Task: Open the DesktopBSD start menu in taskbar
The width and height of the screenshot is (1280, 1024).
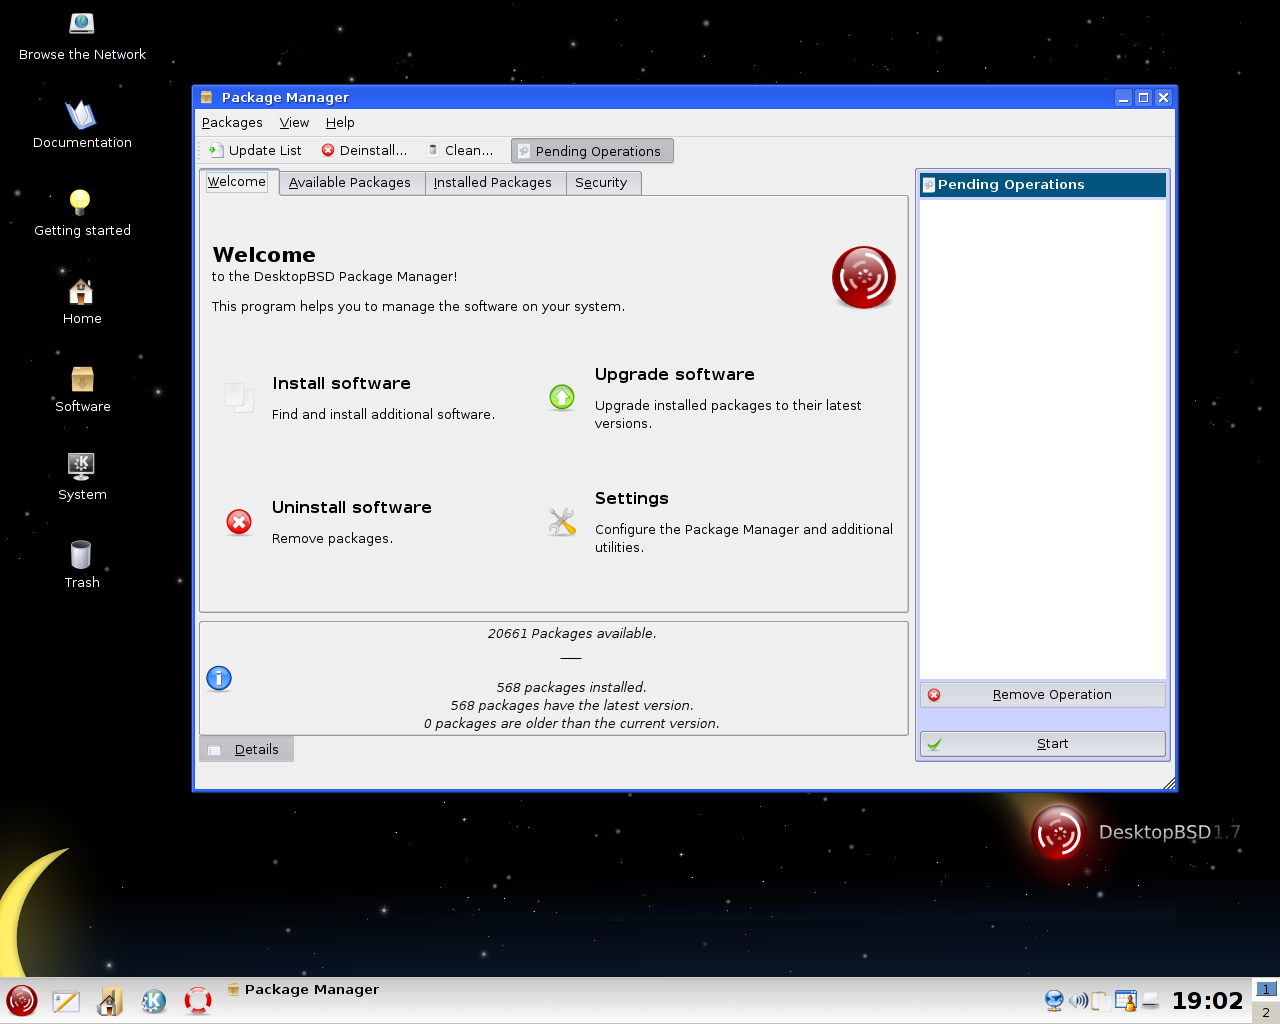Action: (x=21, y=1000)
